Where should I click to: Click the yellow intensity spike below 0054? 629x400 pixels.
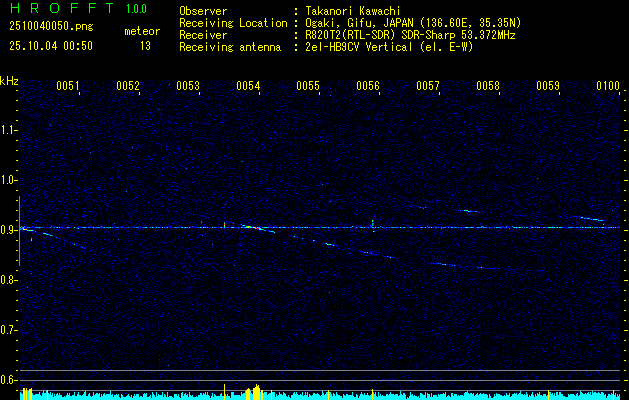[257, 391]
